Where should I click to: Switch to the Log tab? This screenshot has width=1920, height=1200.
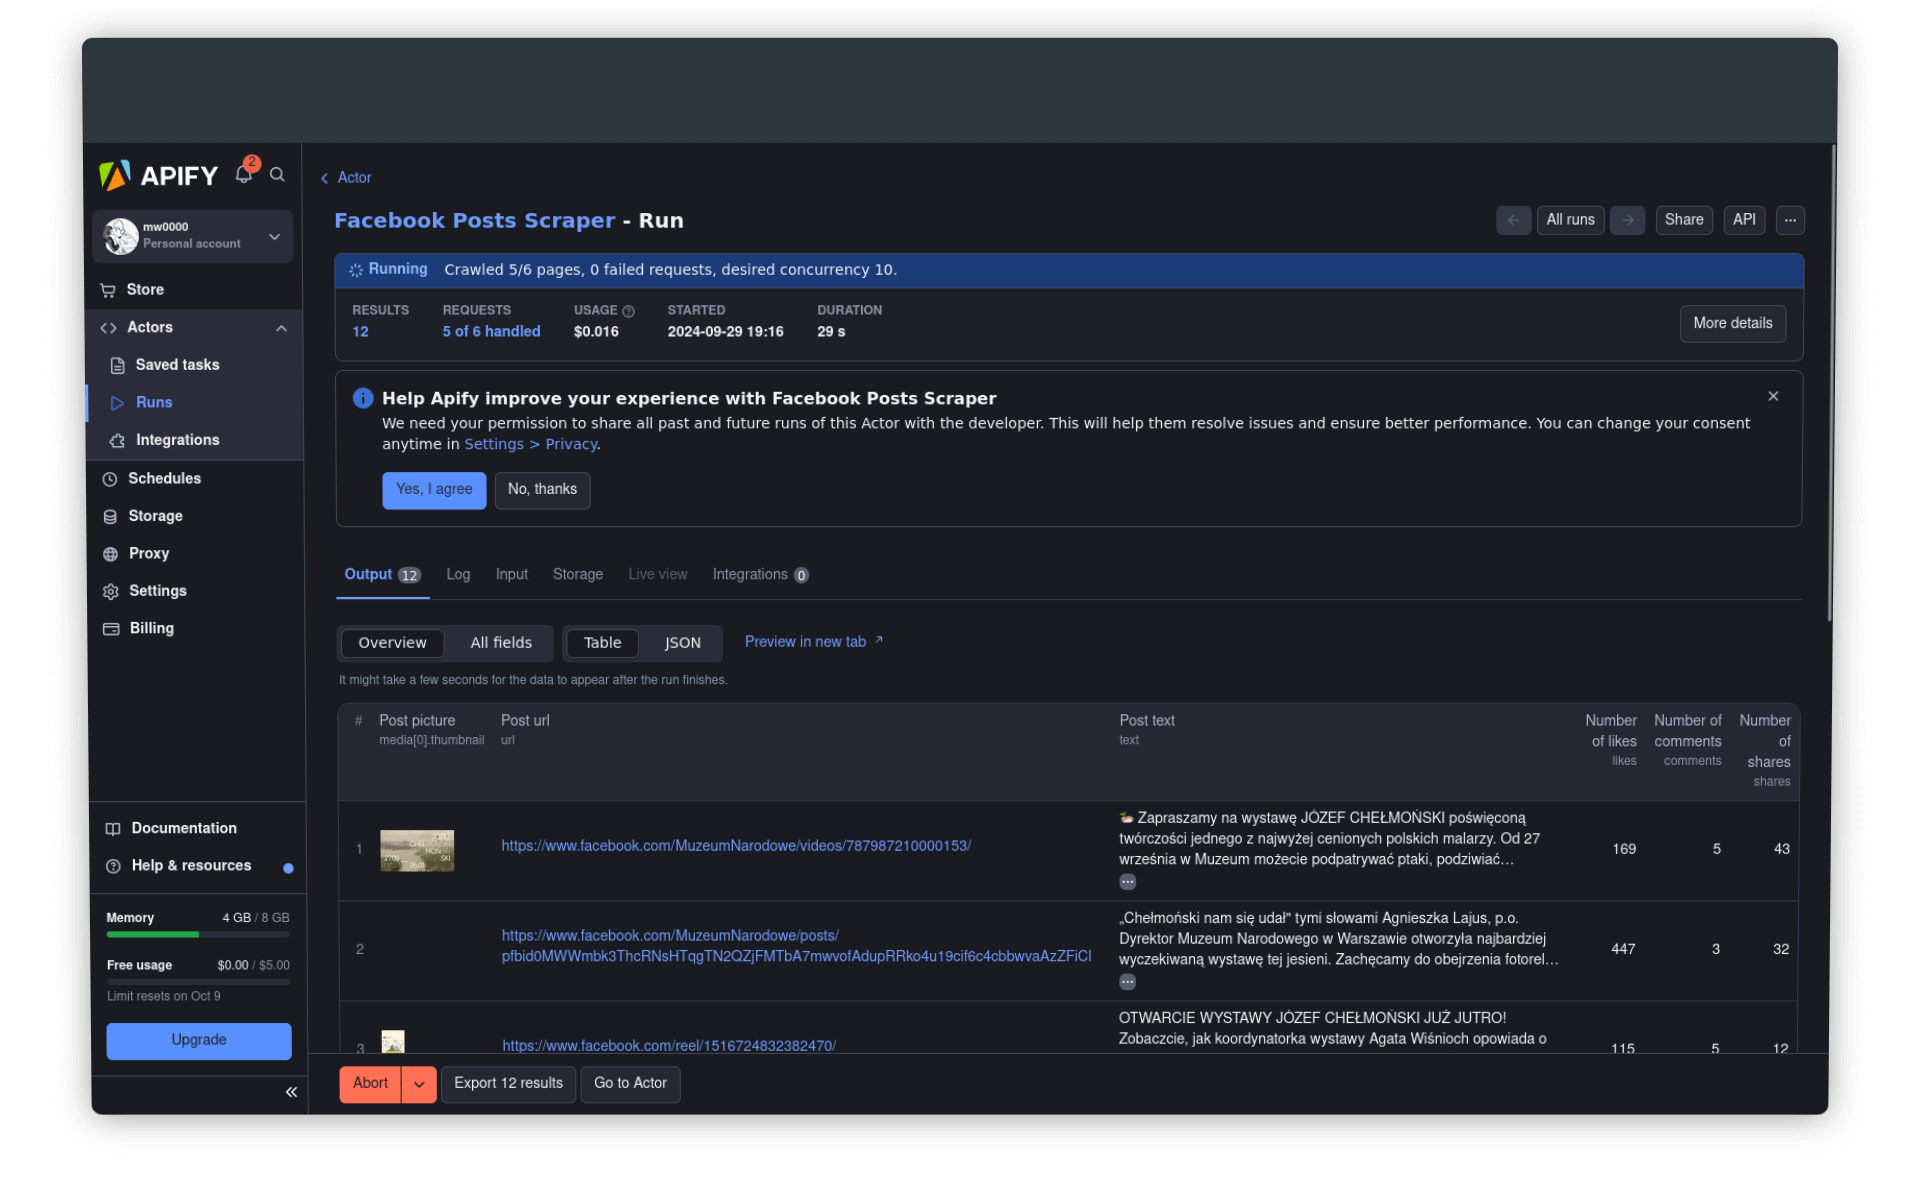[458, 575]
